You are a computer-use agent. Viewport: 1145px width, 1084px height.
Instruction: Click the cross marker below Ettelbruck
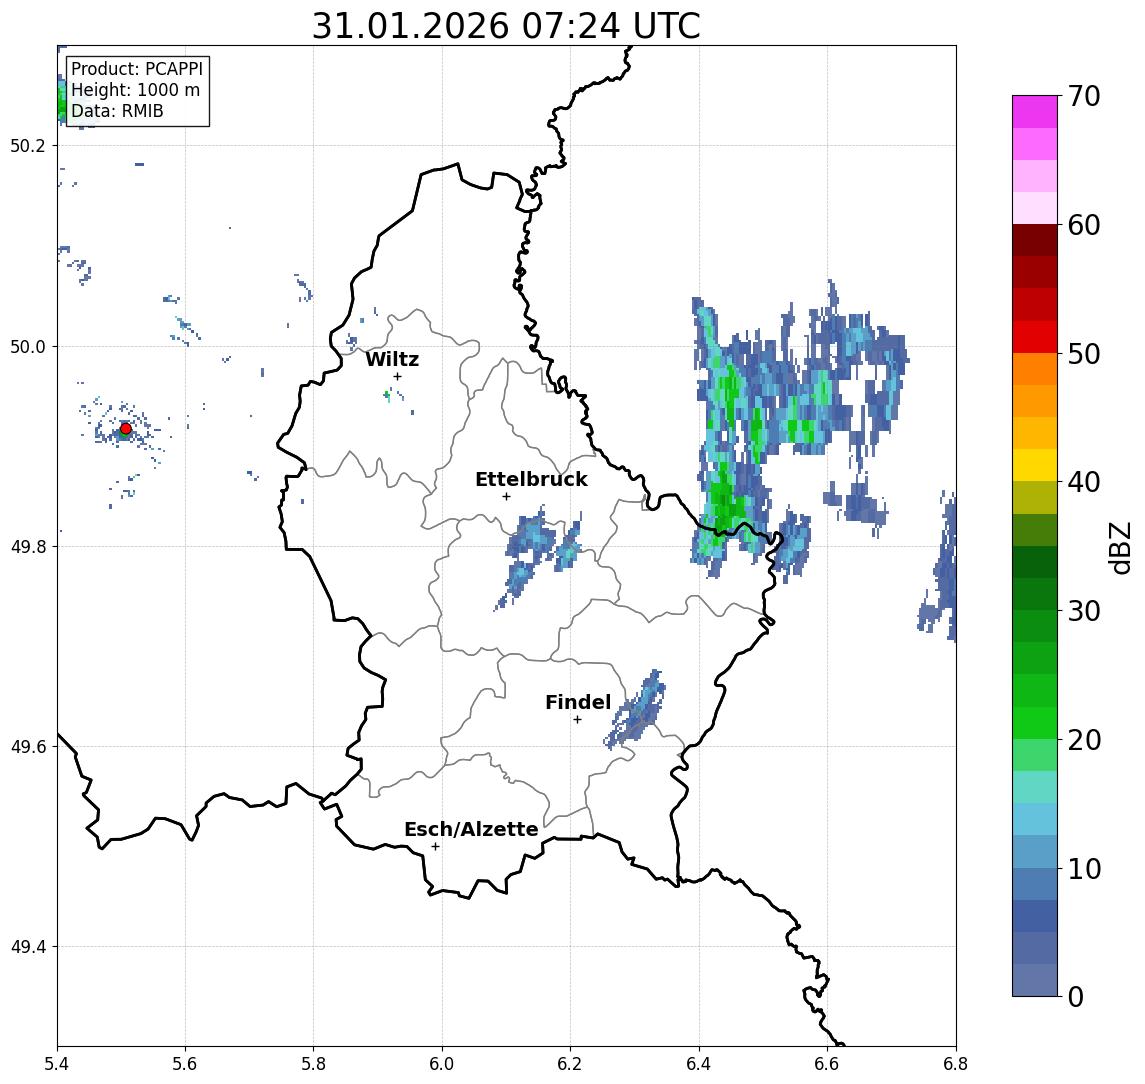(506, 497)
